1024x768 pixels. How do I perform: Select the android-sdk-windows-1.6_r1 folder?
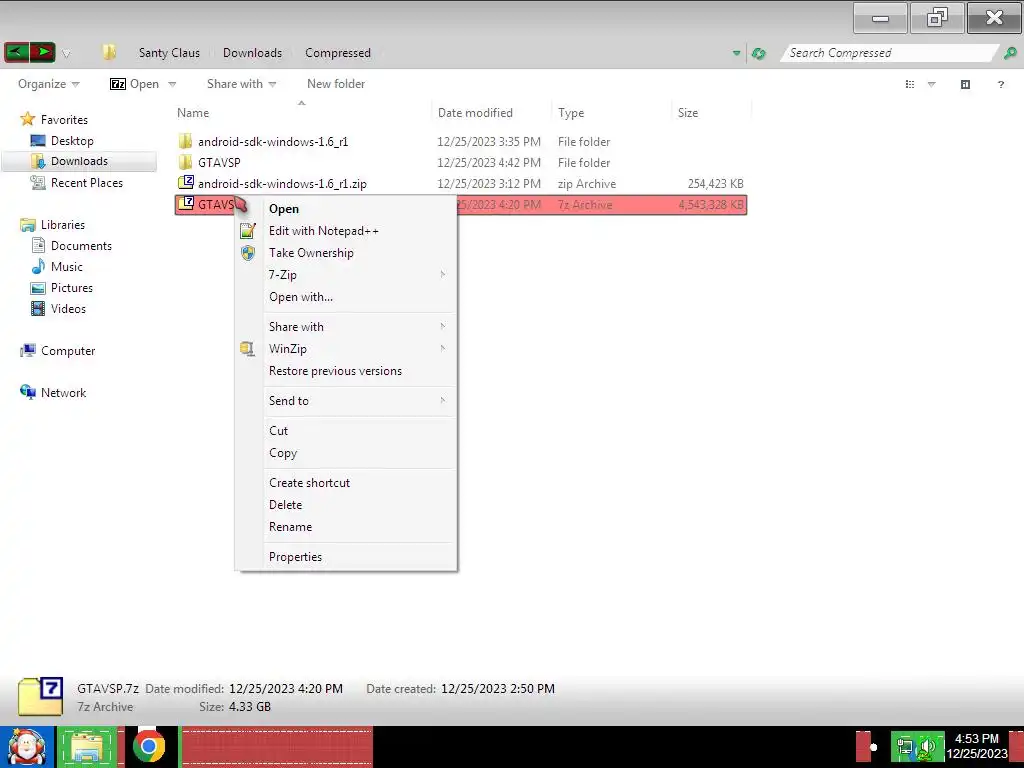[x=461, y=142]
